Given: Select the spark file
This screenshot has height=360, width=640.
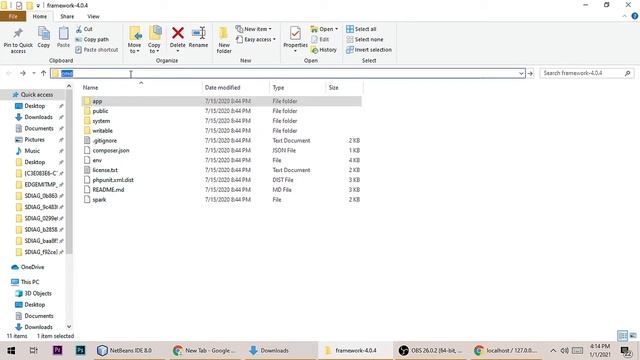Looking at the screenshot, I should (221, 199).
